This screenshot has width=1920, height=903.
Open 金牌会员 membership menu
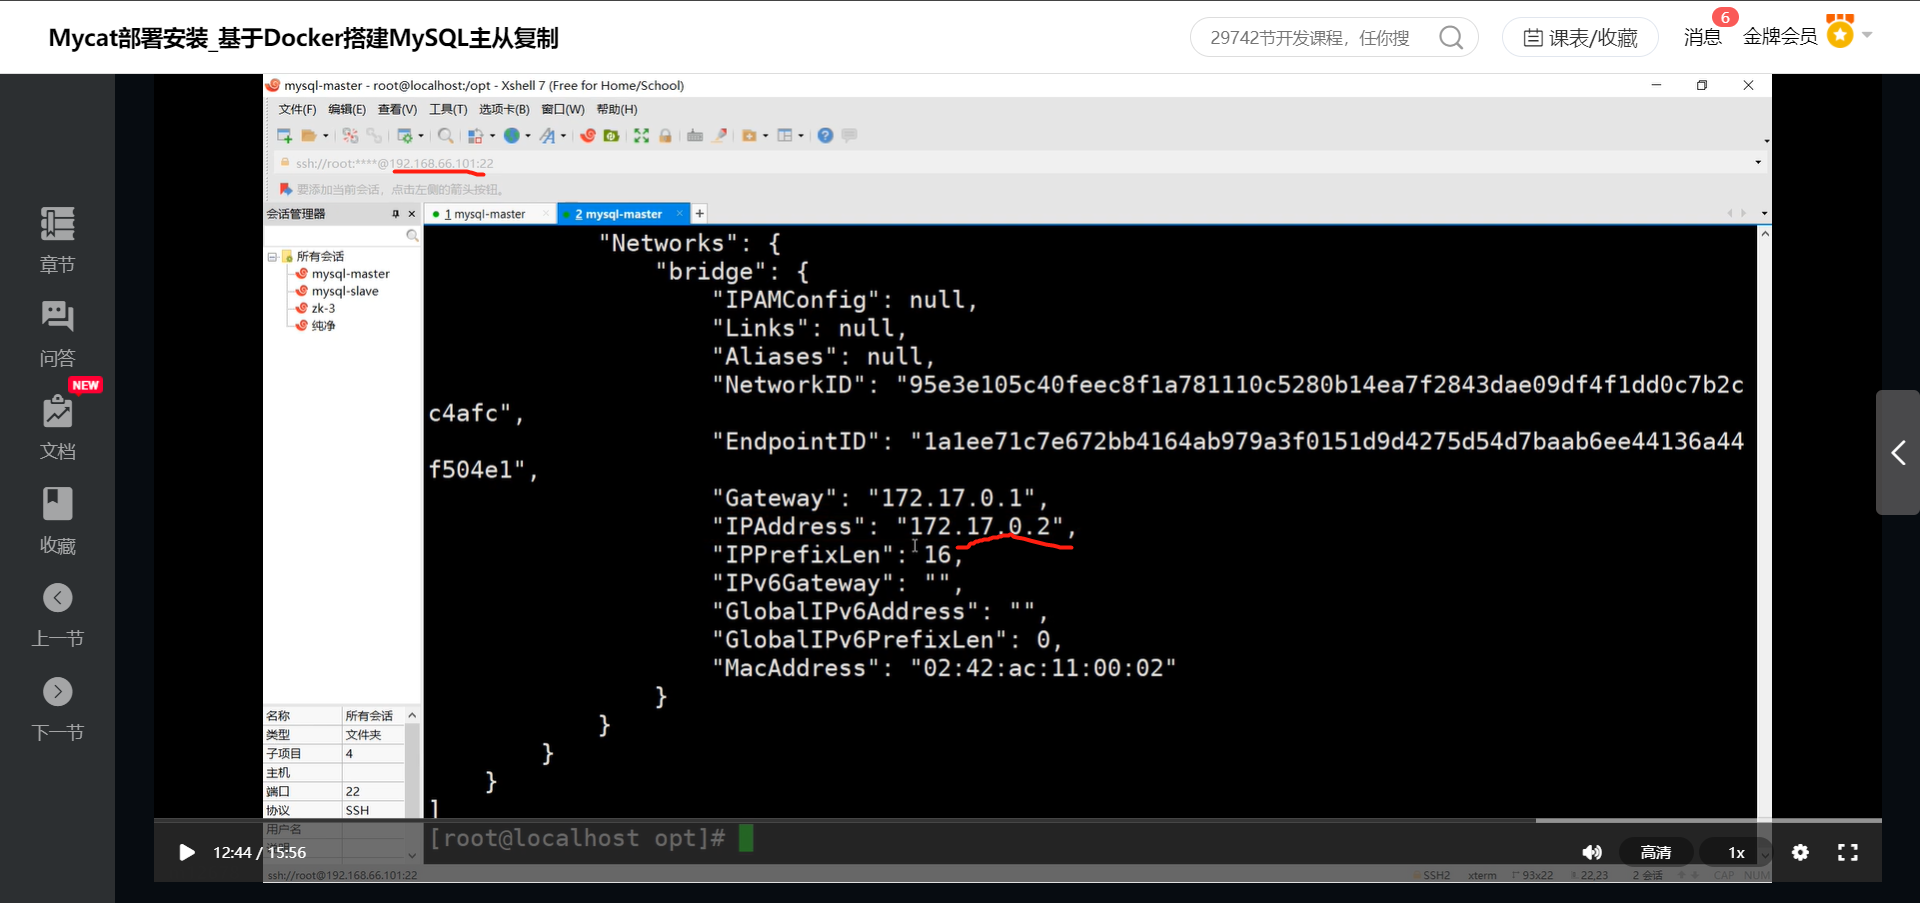point(1806,36)
